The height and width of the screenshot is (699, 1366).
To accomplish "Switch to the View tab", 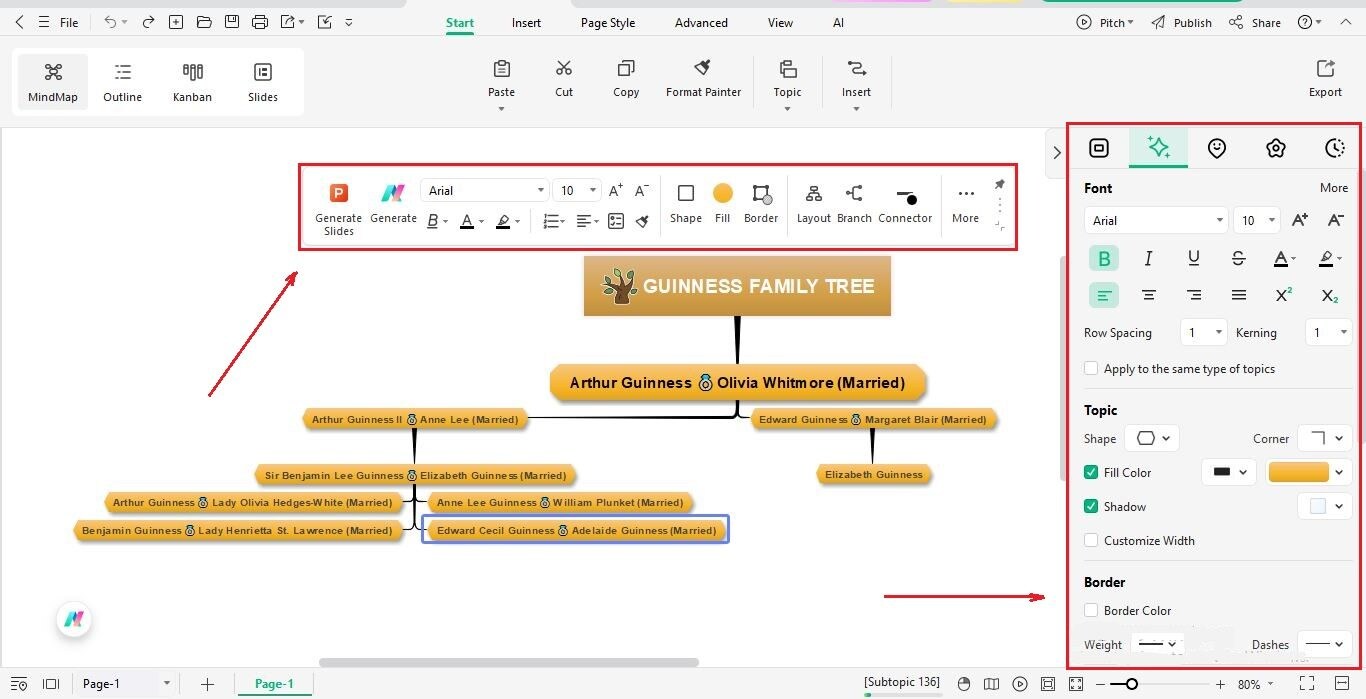I will pos(780,23).
